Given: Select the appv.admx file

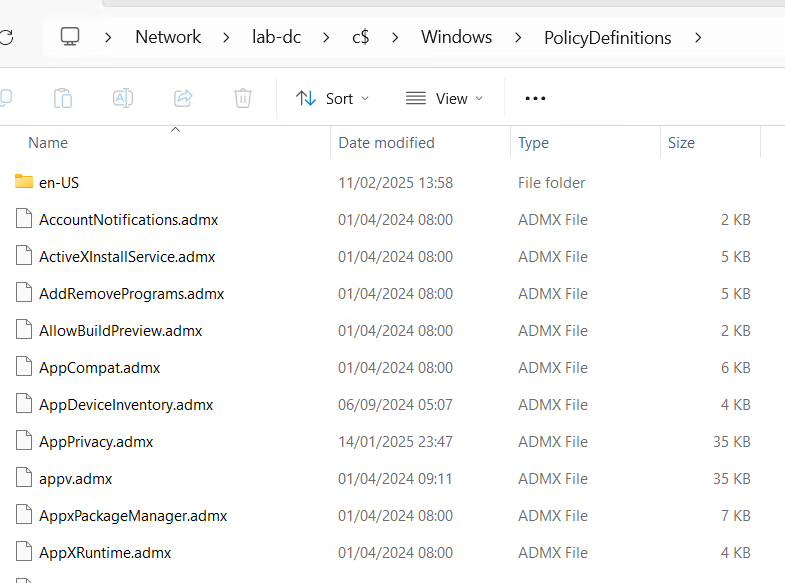Looking at the screenshot, I should tap(75, 478).
